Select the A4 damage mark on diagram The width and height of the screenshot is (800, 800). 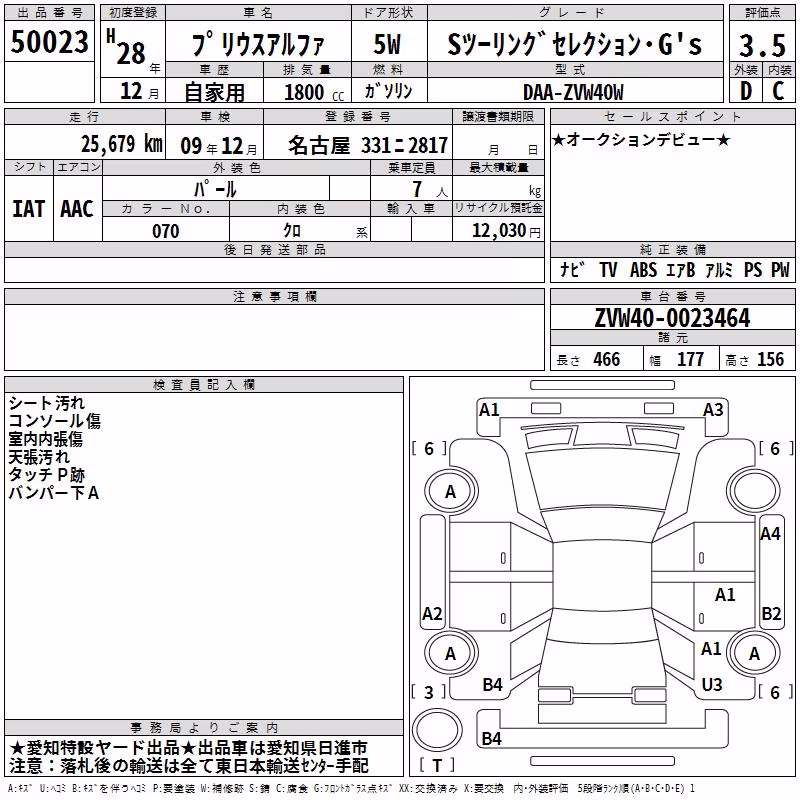pyautogui.click(x=770, y=534)
